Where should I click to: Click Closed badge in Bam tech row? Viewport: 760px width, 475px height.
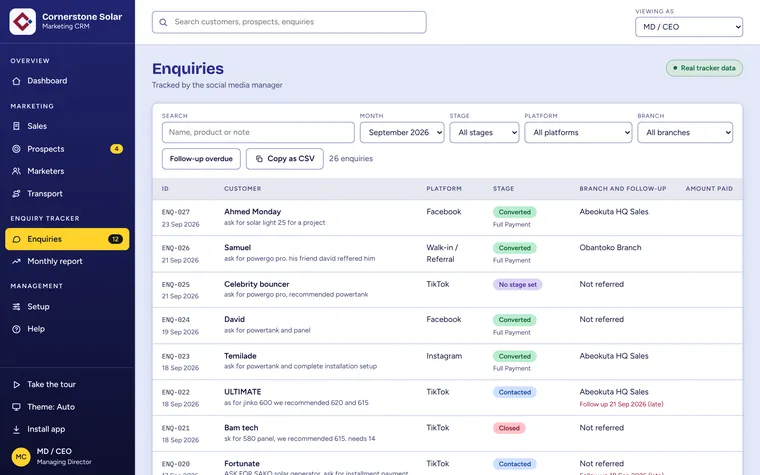[509, 428]
